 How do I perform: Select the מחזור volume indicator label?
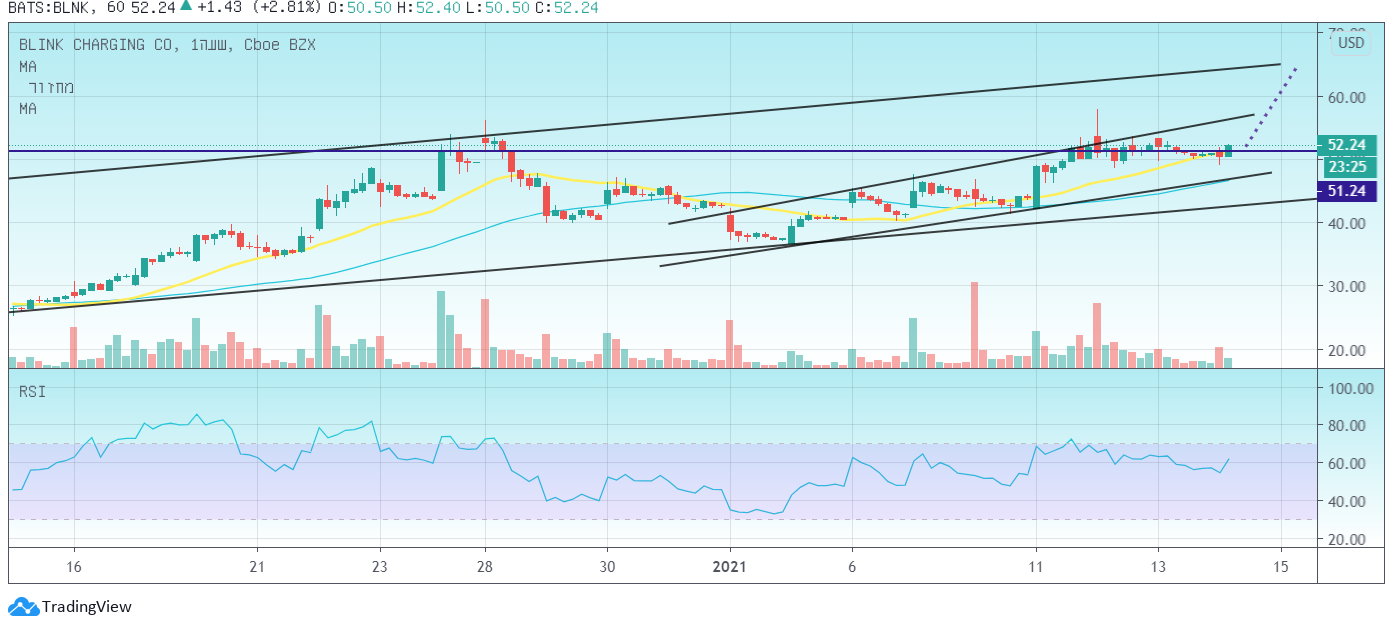pyautogui.click(x=50, y=87)
